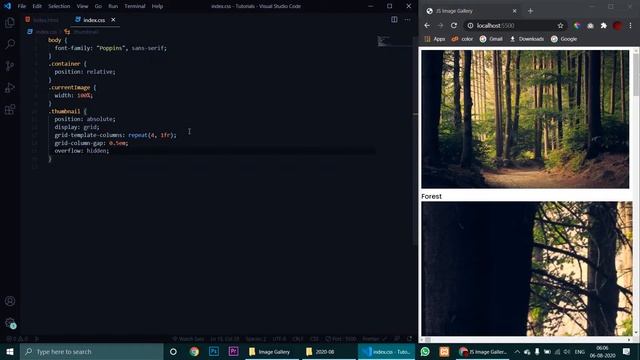Open Source Control view in activity bar
The image size is (640, 360).
click(x=10, y=66)
